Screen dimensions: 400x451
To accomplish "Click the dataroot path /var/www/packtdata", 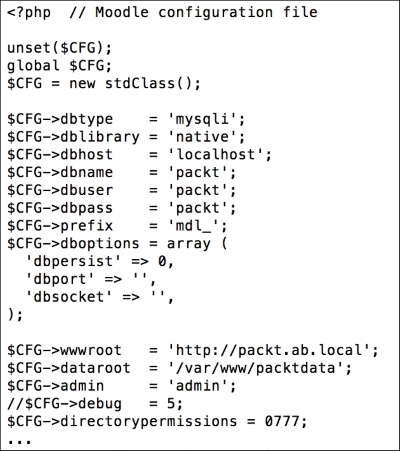I will pos(256,368).
